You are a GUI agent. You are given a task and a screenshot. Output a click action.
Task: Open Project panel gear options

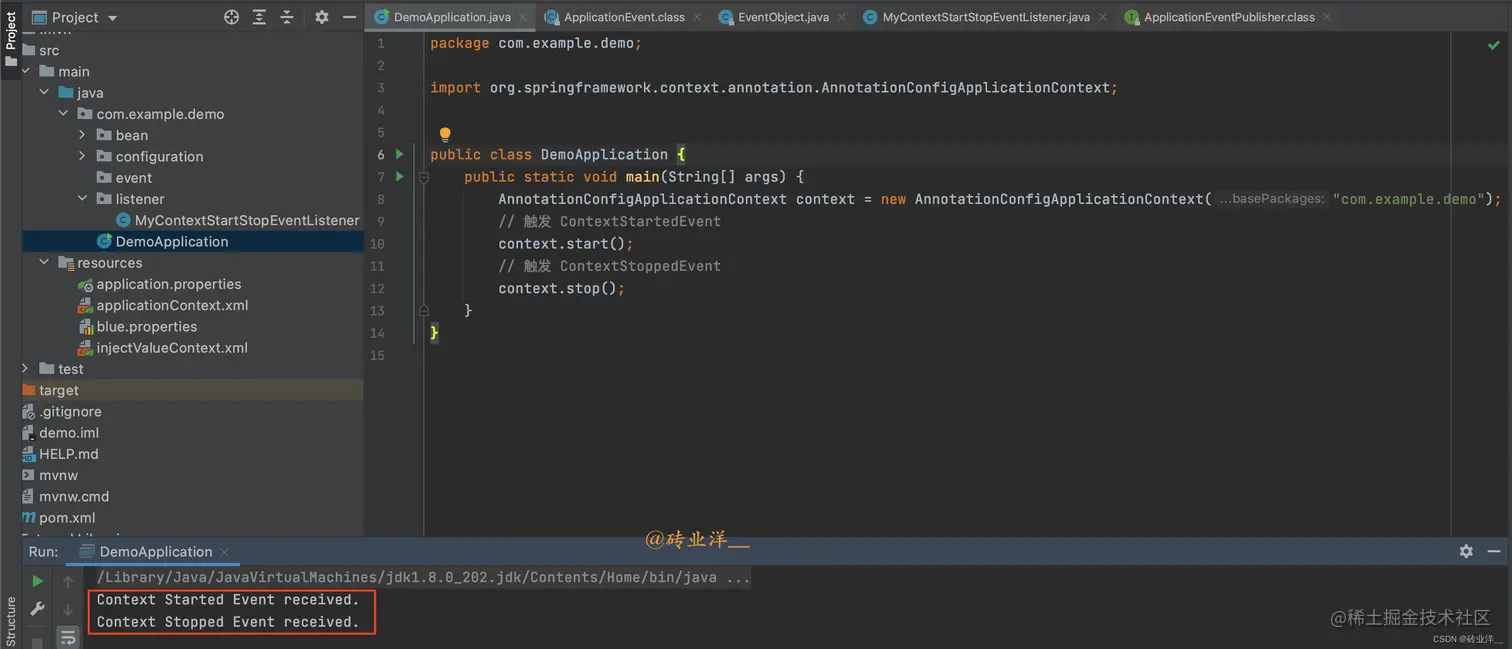pyautogui.click(x=321, y=17)
